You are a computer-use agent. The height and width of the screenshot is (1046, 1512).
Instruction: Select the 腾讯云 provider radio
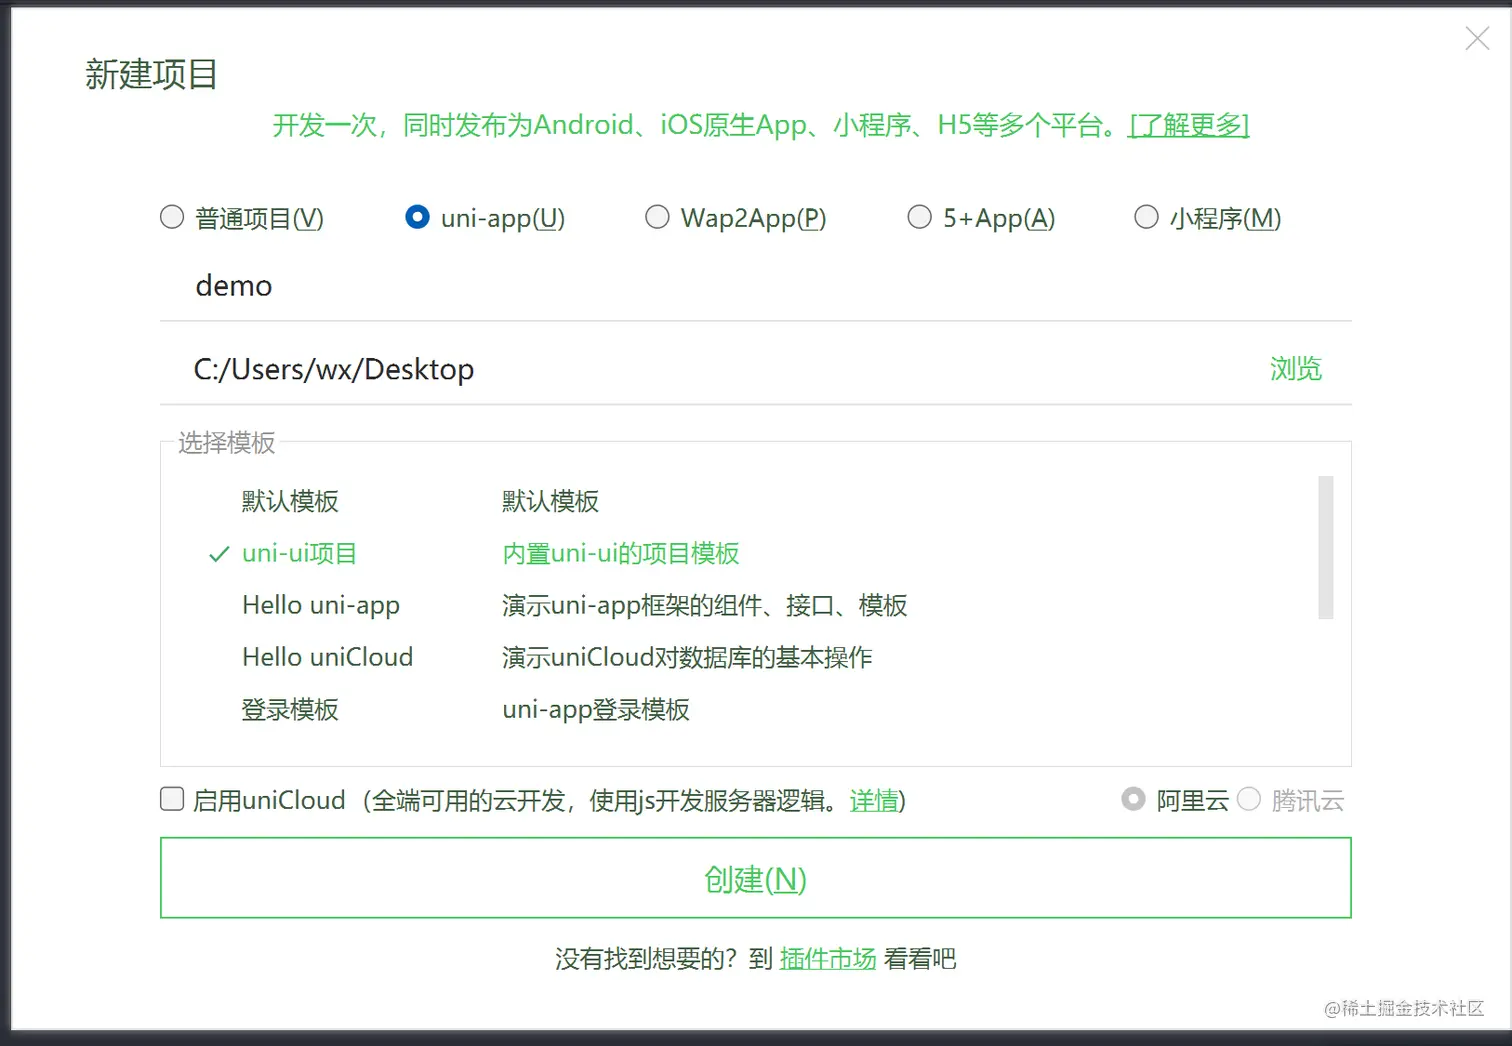(1249, 799)
